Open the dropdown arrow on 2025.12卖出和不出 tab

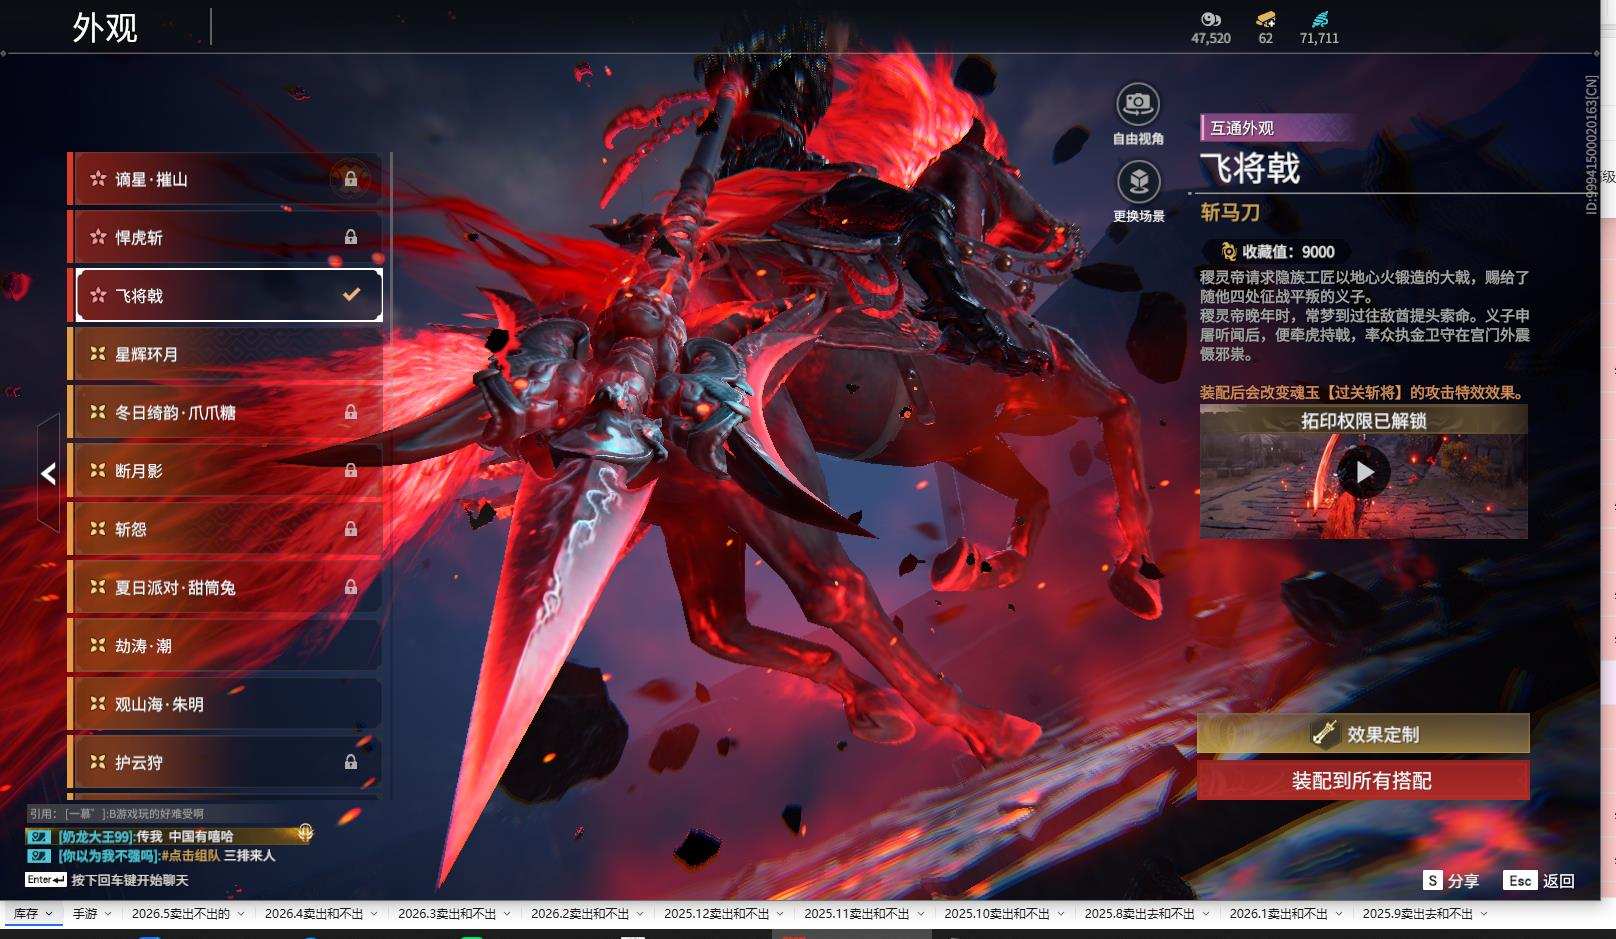tap(781, 914)
